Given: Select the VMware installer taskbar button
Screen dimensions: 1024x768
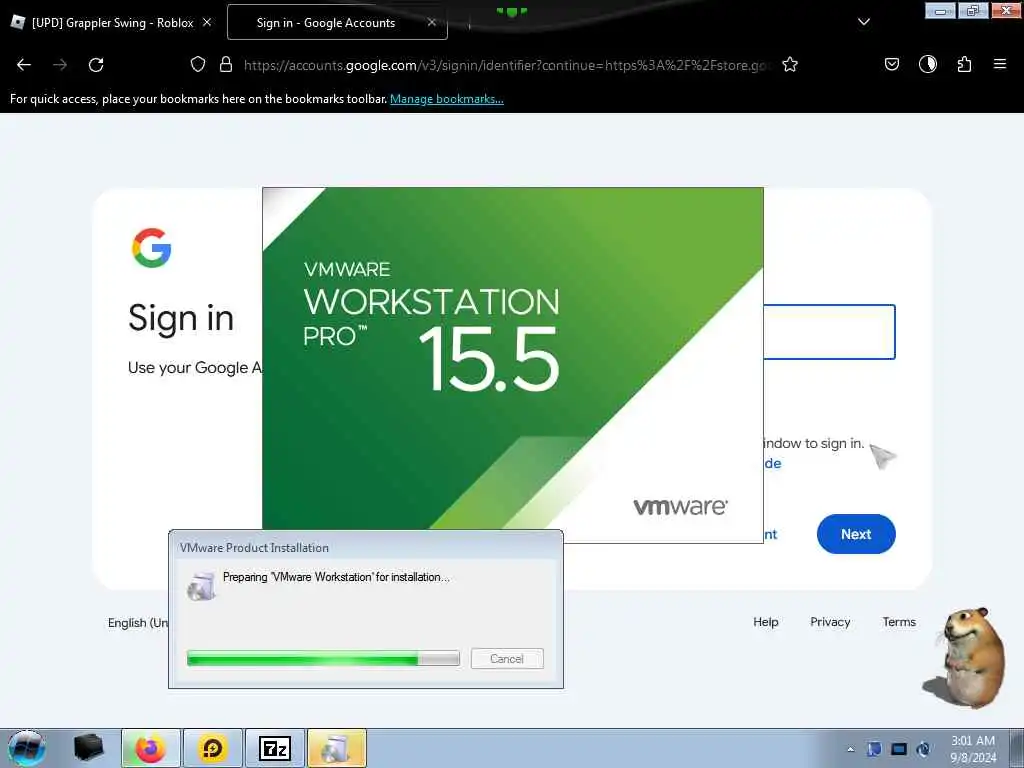Looking at the screenshot, I should click(x=337, y=748).
